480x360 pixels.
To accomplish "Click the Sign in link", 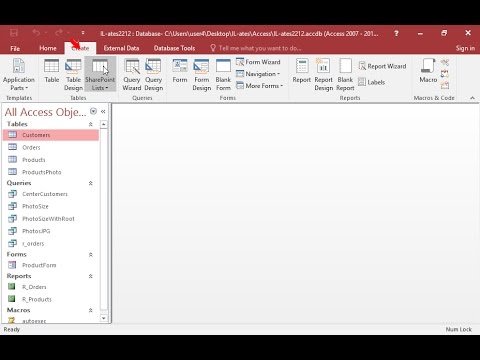I will pos(465,48).
